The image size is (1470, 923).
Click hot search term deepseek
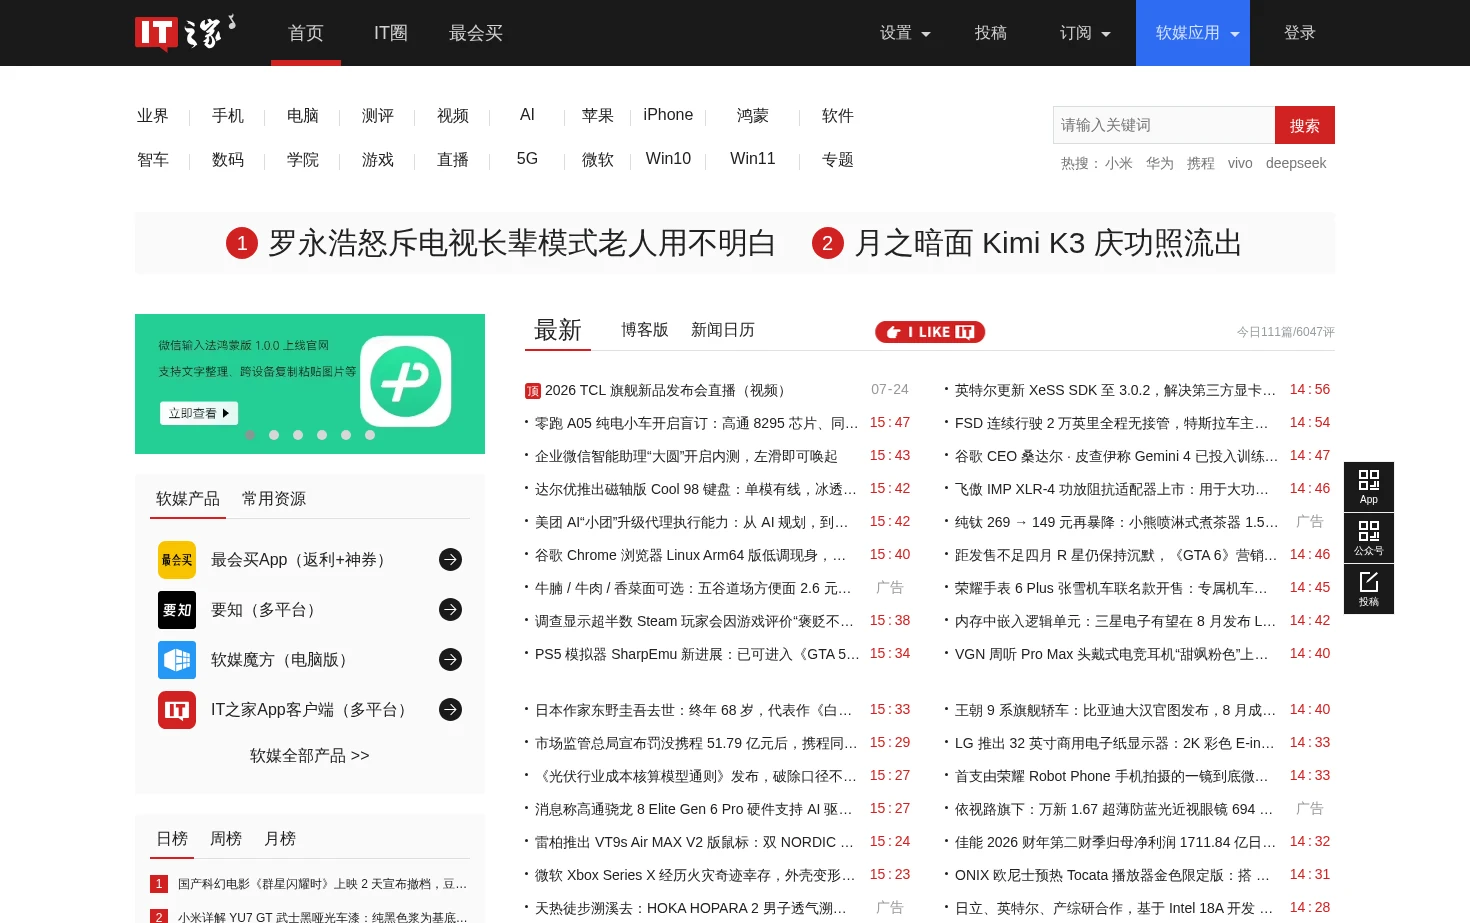click(1296, 163)
